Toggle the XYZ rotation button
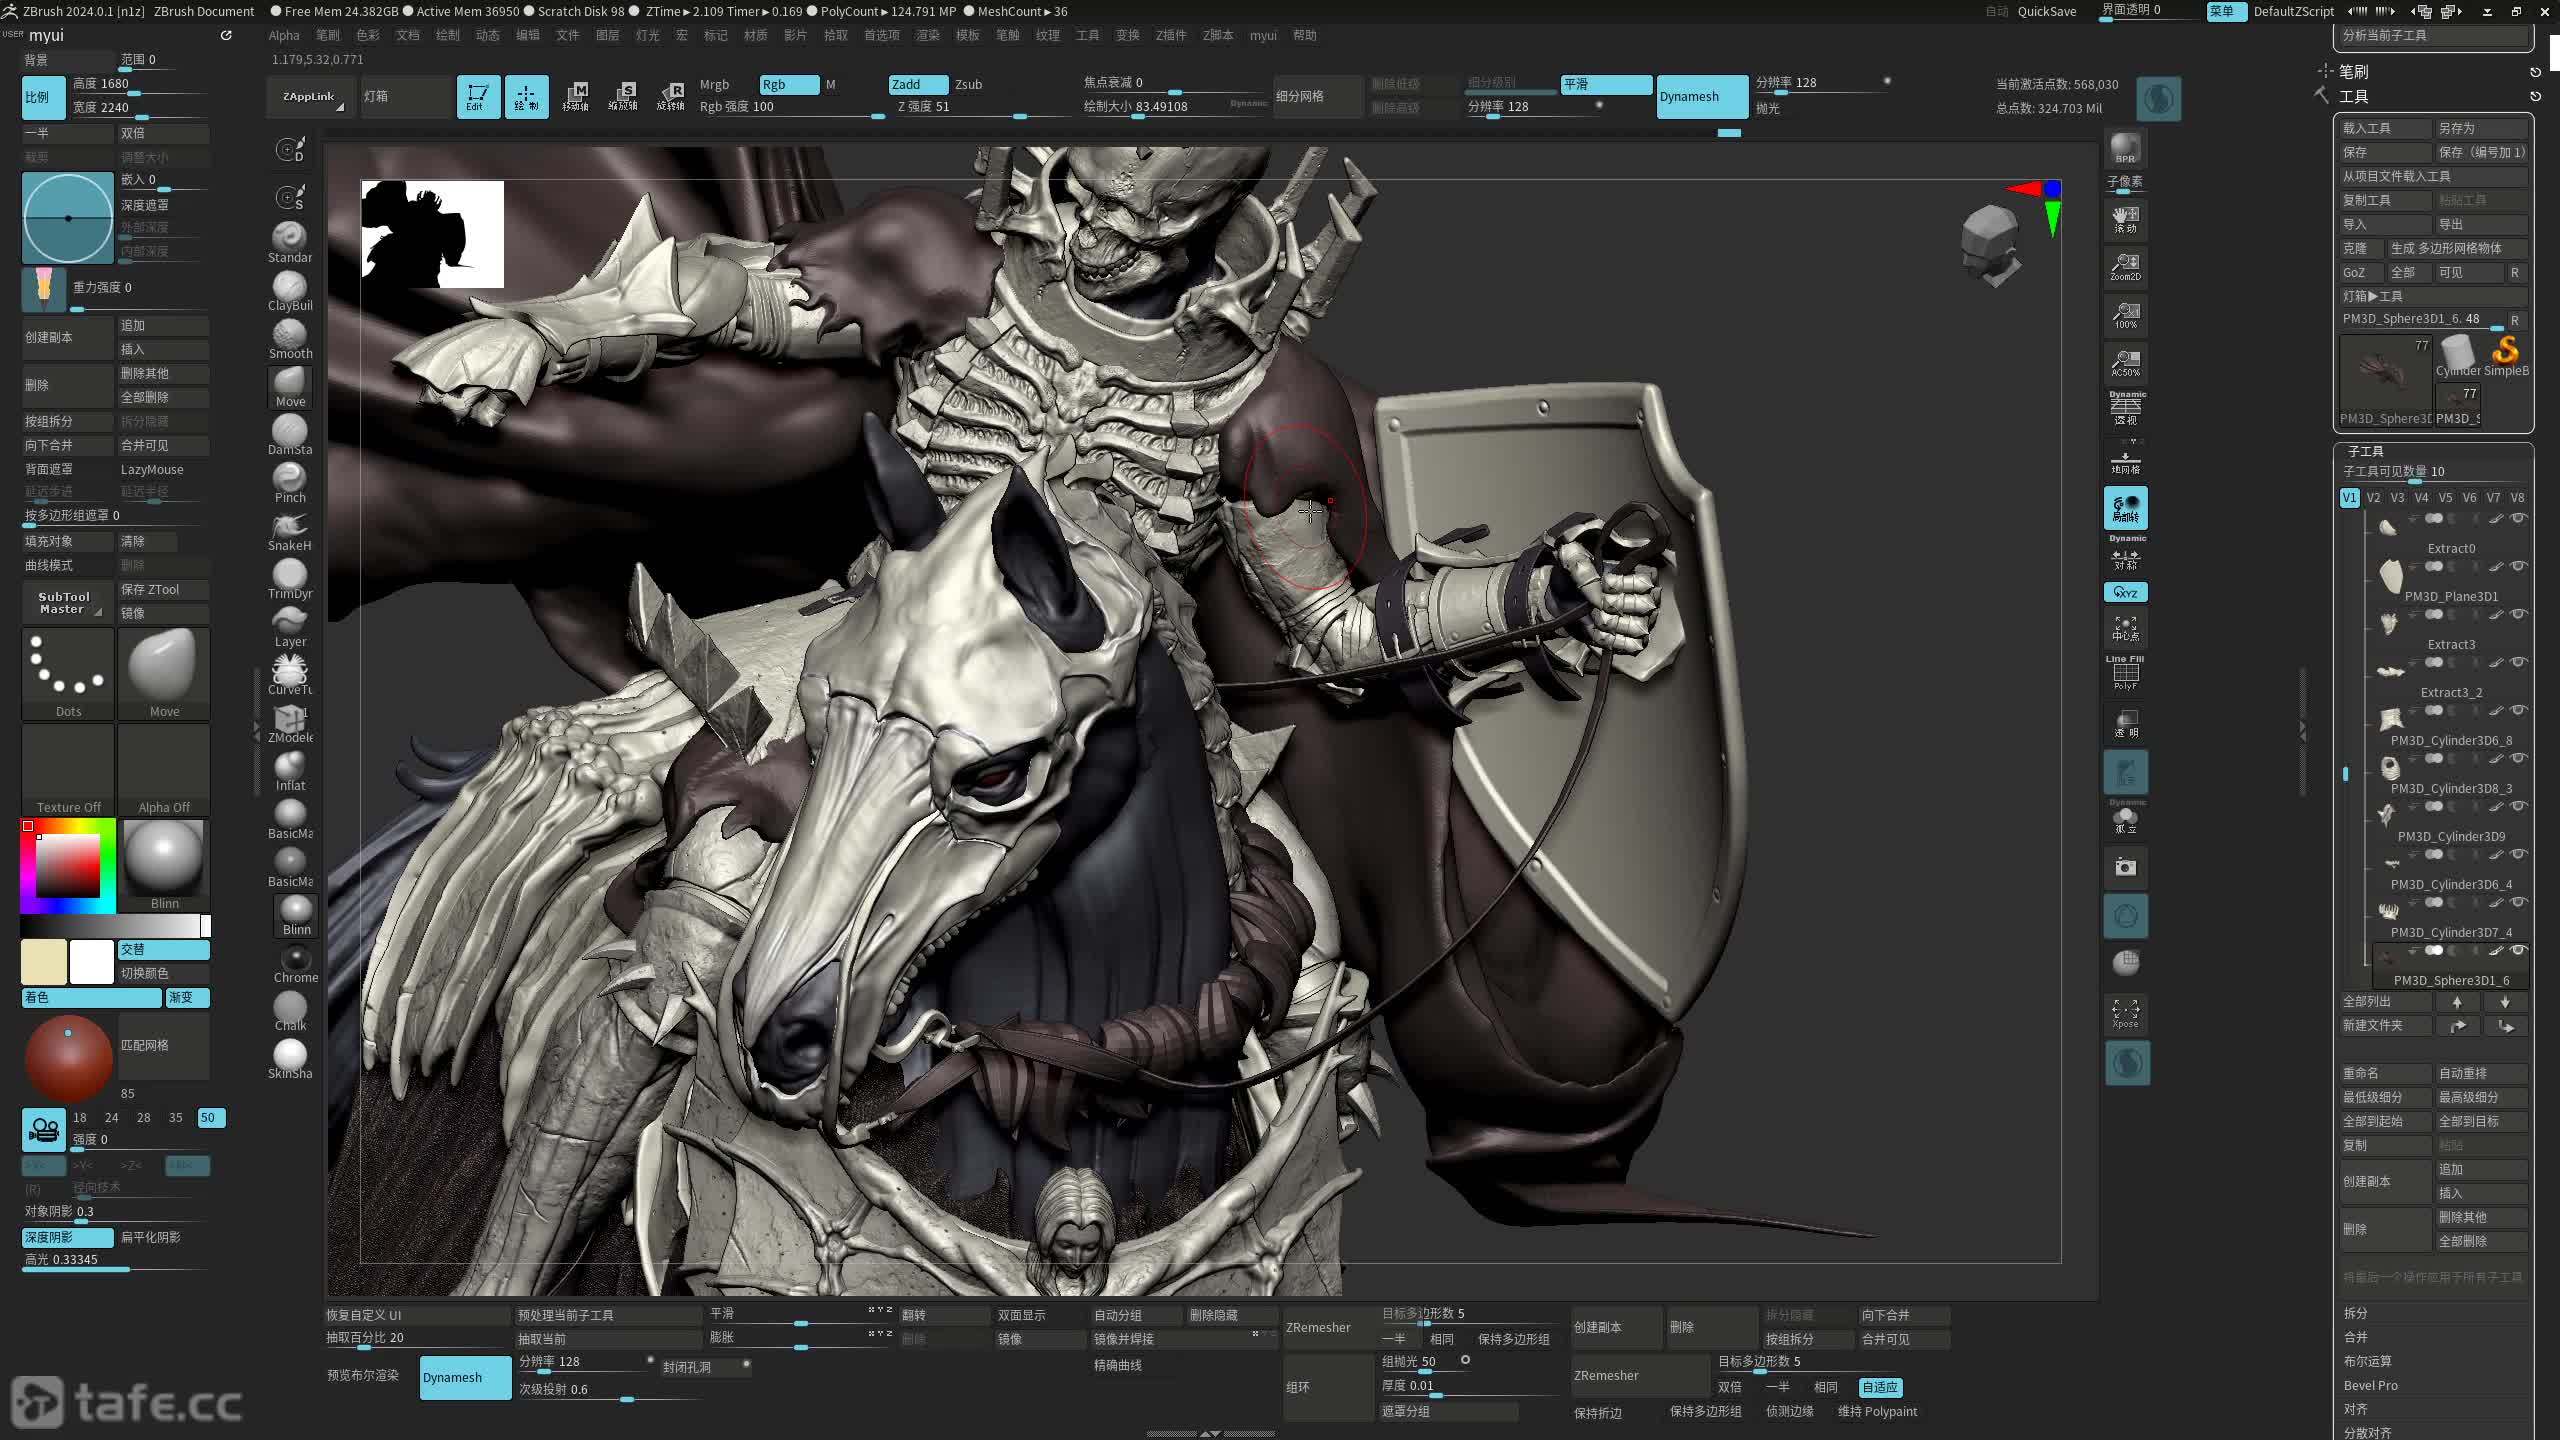The image size is (2560, 1440). (2125, 593)
